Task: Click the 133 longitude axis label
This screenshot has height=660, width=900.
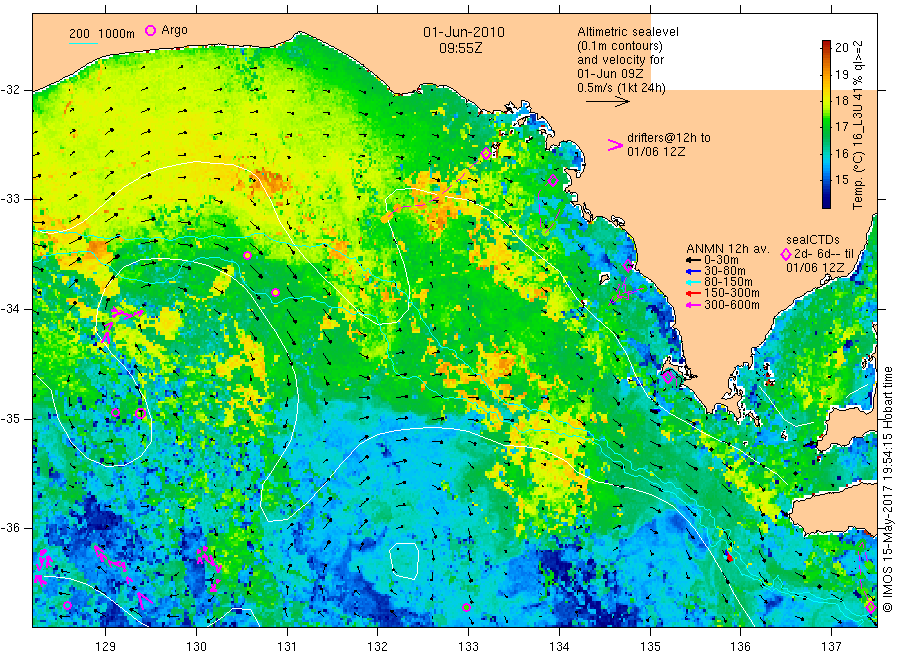Action: coord(468,647)
